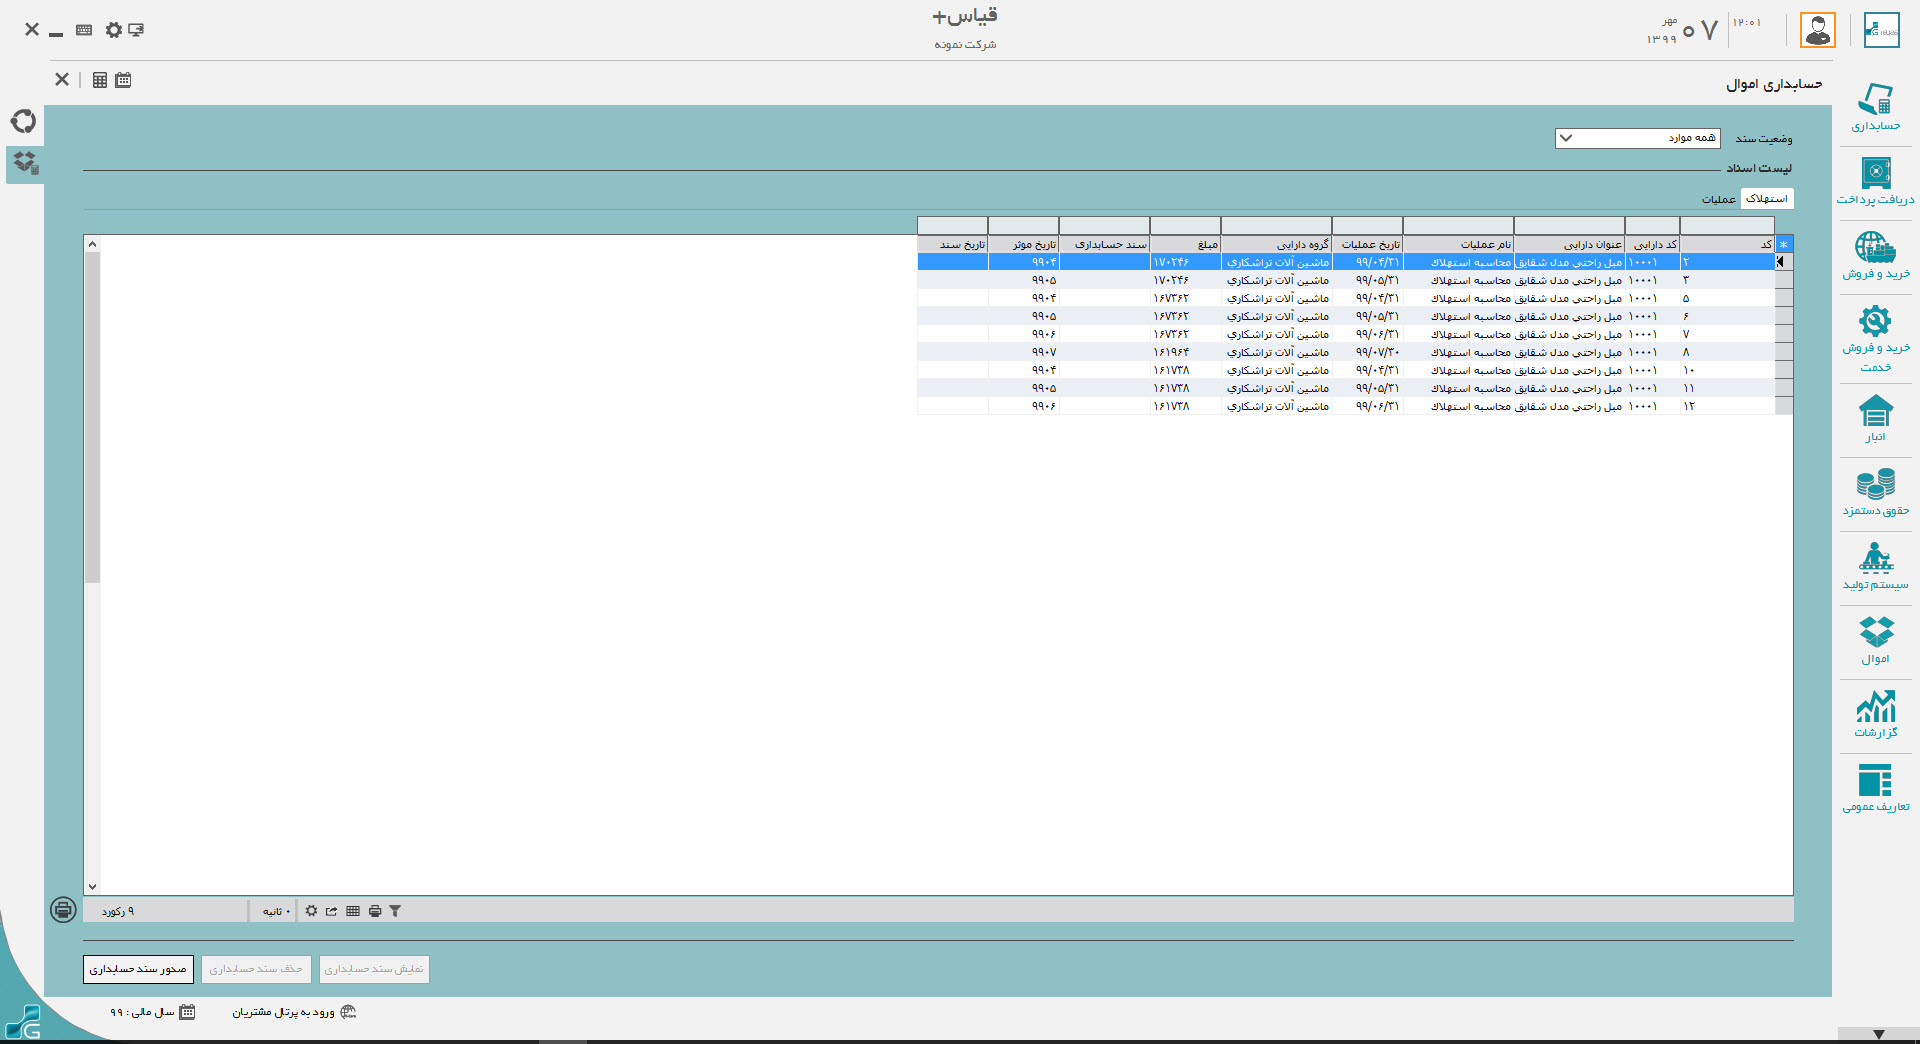Select table row with code ۸
The width and height of the screenshot is (1920, 1044).
coord(1355,352)
